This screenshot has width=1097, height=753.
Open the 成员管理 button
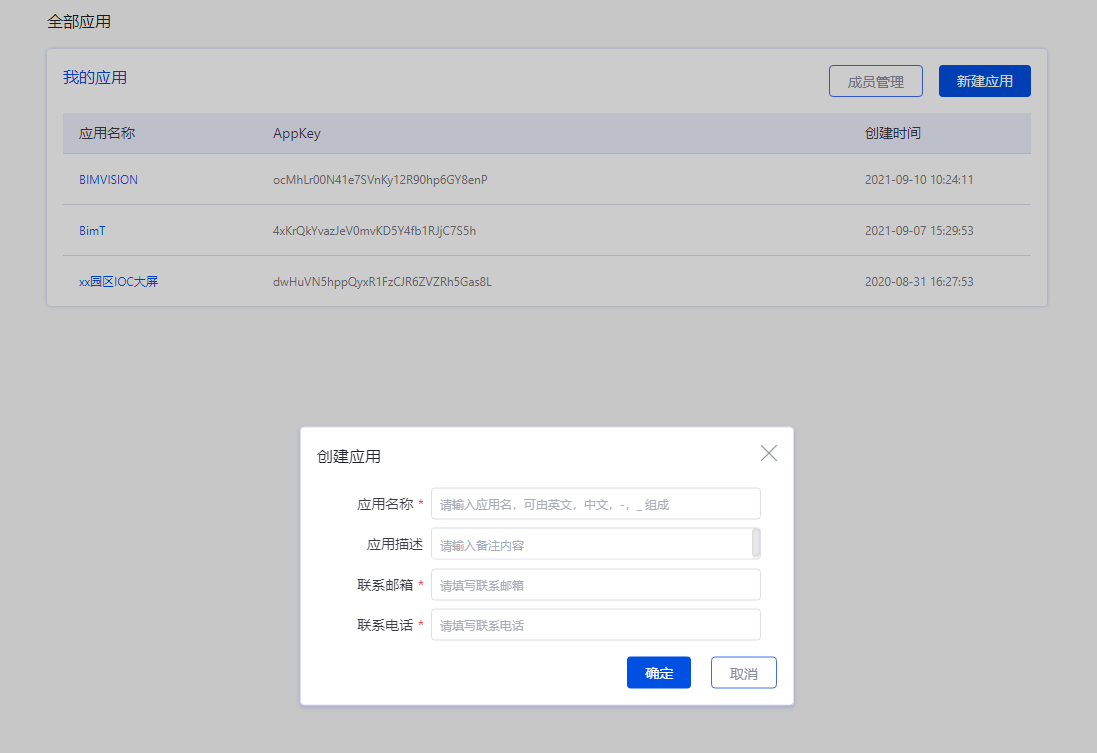875,82
